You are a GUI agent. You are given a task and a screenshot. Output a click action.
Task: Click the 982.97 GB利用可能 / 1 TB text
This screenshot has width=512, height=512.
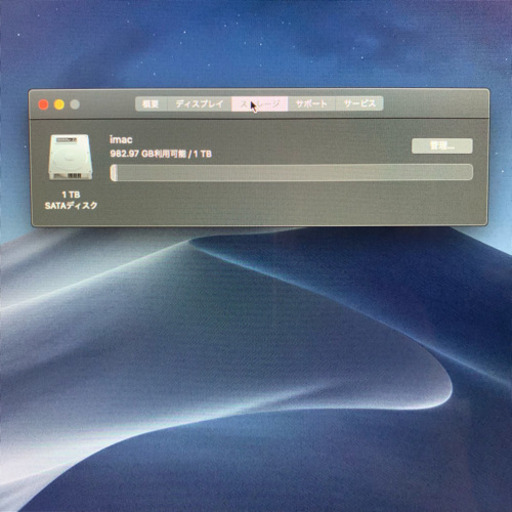161,154
